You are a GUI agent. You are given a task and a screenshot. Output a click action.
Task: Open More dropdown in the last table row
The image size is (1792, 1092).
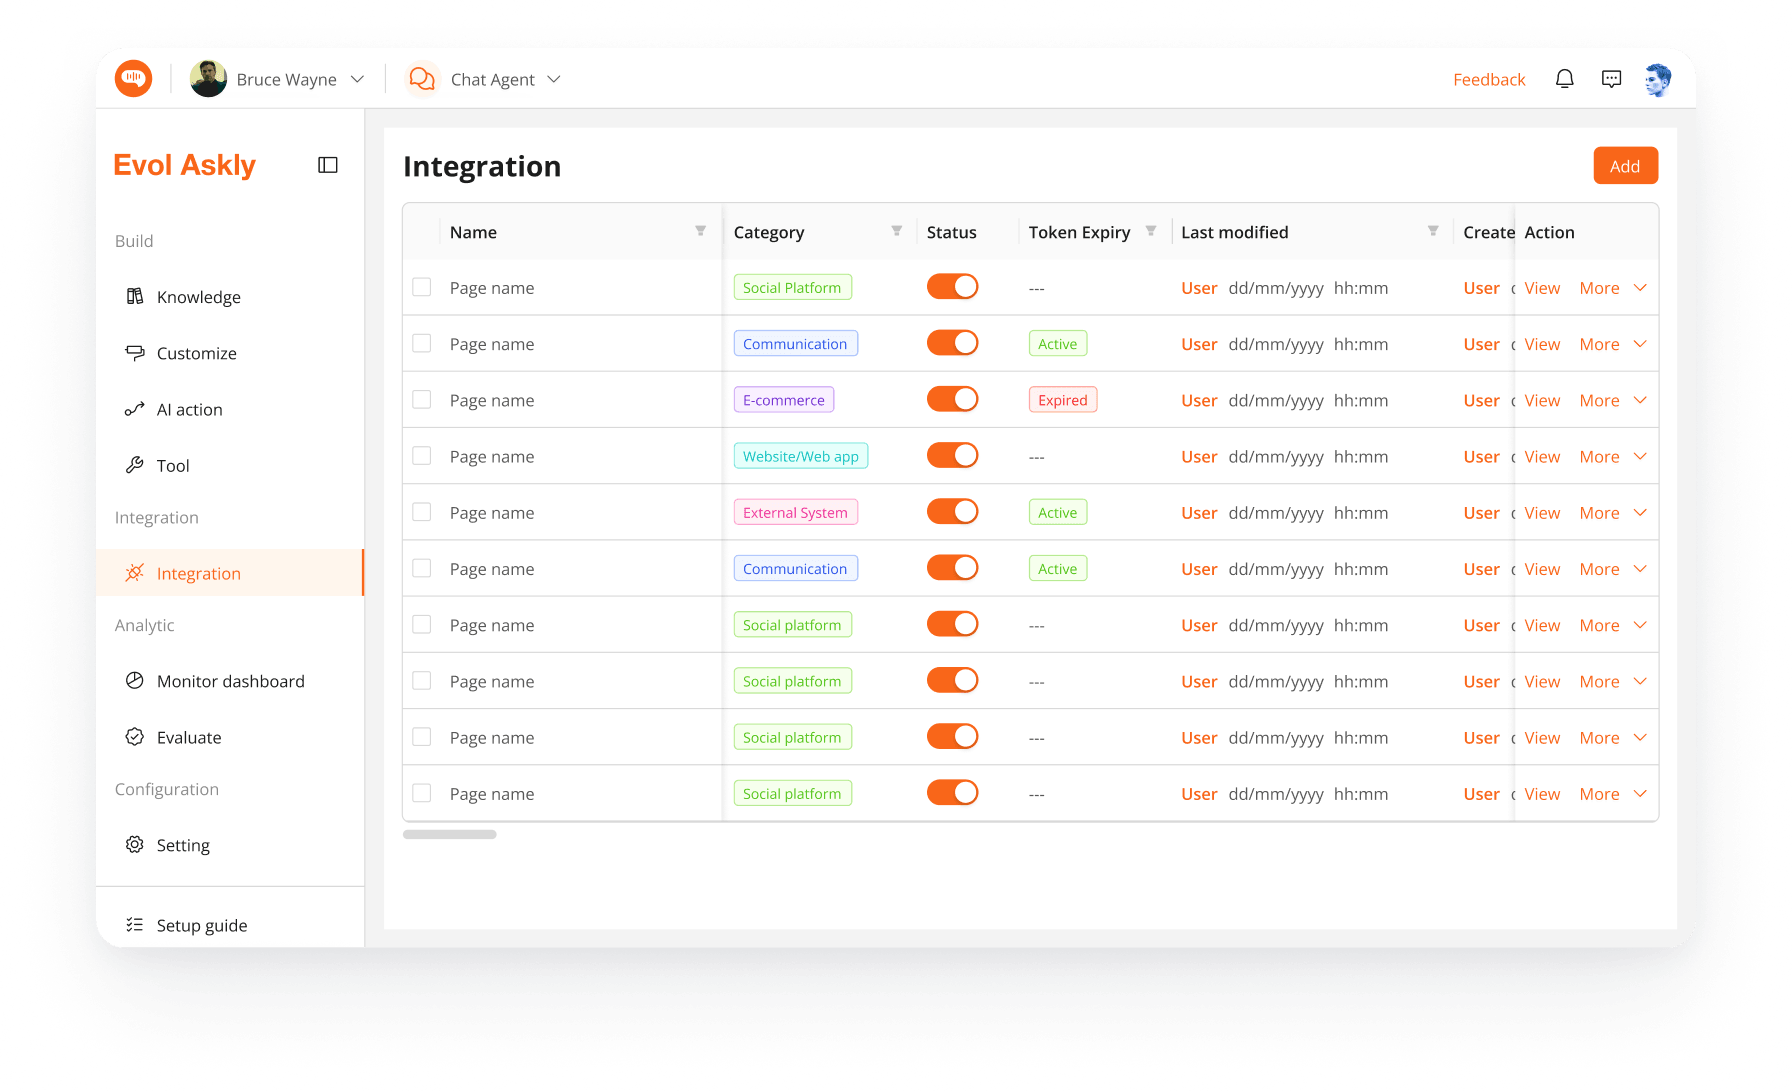(x=1613, y=794)
